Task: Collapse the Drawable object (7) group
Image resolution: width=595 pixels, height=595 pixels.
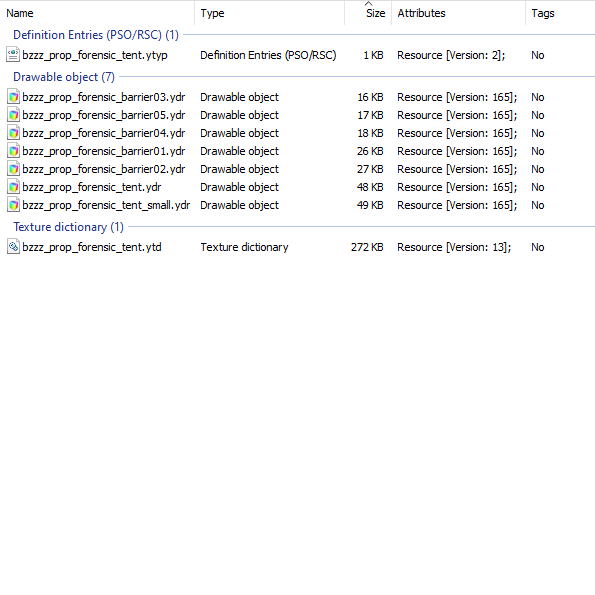Action: coord(64,77)
